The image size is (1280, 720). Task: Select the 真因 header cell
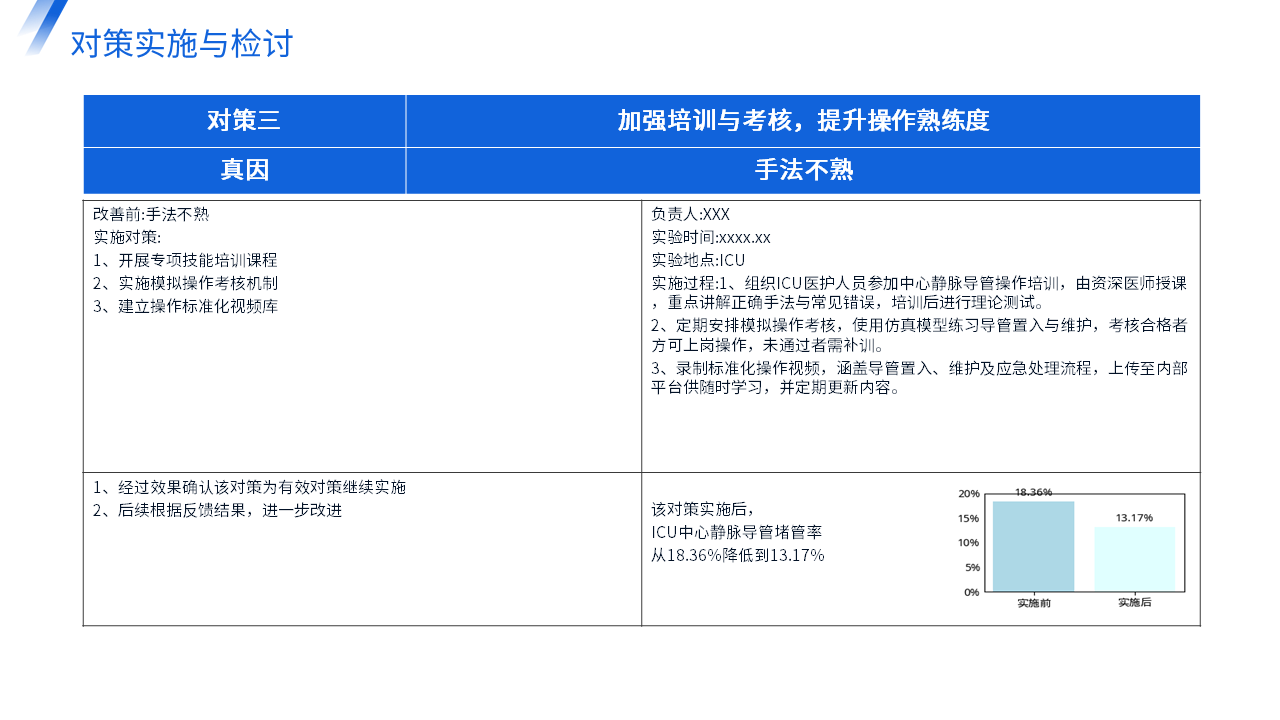tap(244, 171)
